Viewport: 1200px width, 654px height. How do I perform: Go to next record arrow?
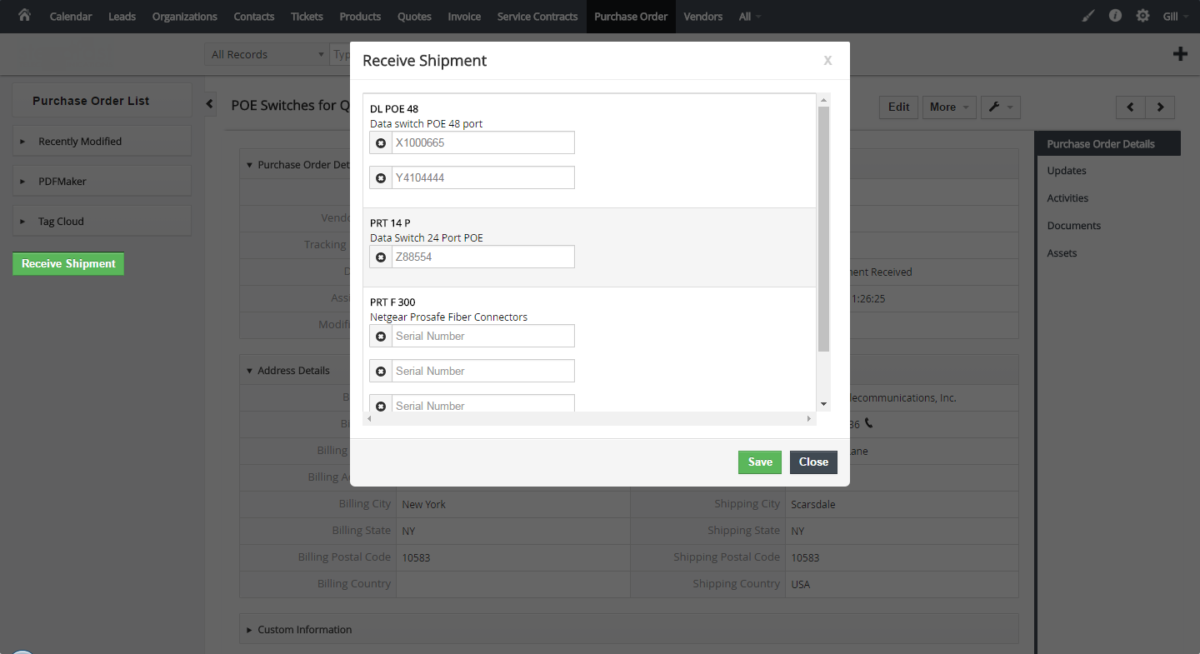[x=1160, y=107]
